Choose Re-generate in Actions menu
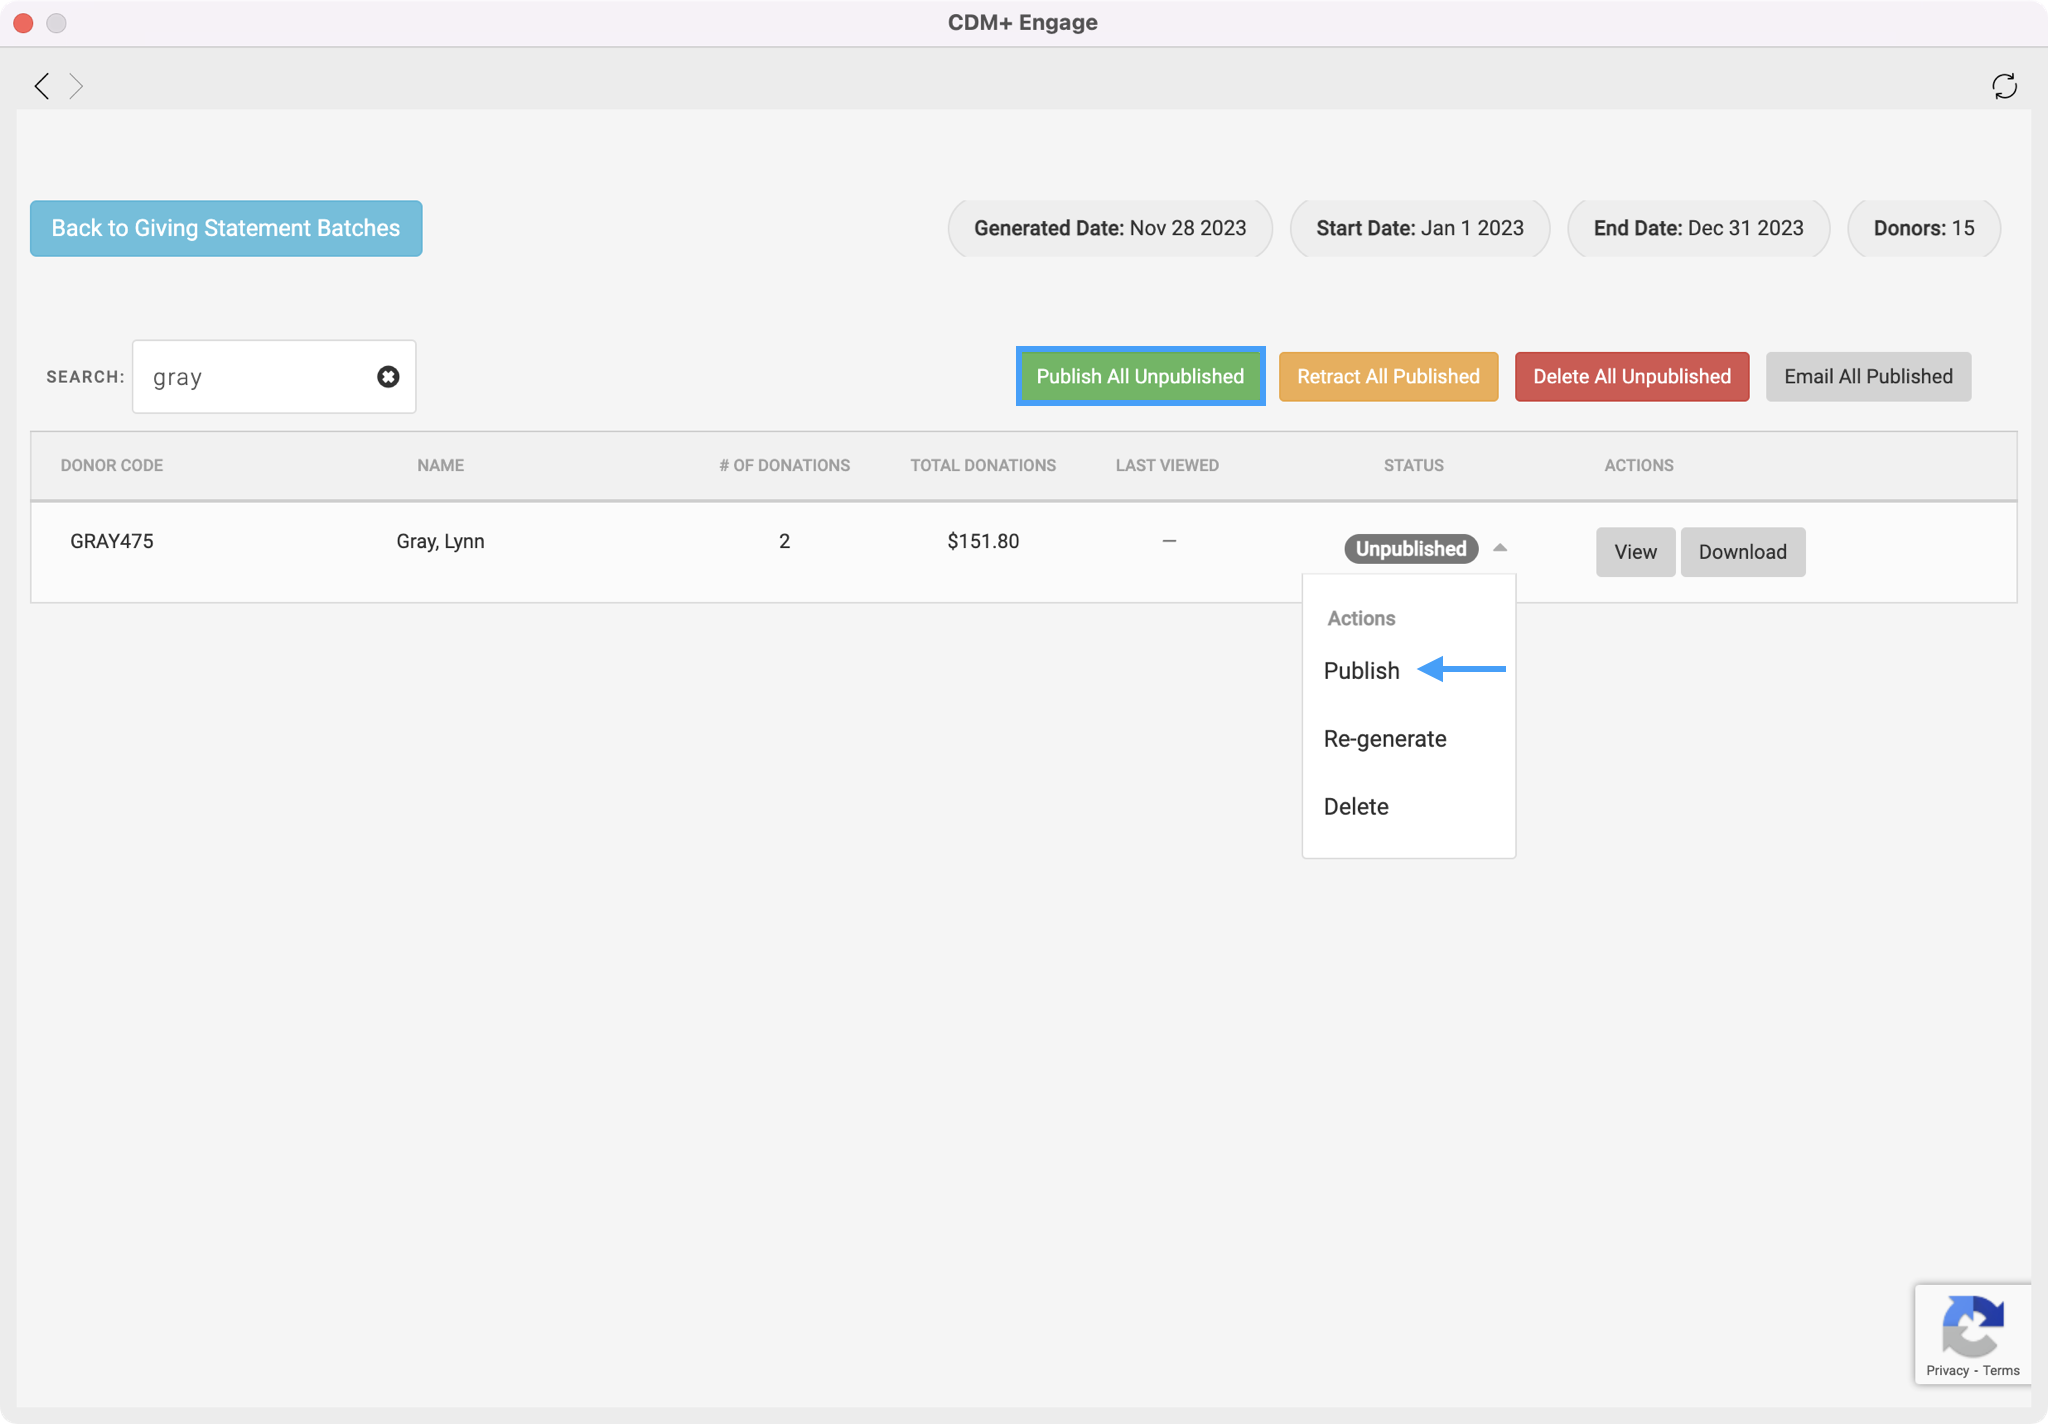Image resolution: width=2048 pixels, height=1424 pixels. tap(1384, 739)
